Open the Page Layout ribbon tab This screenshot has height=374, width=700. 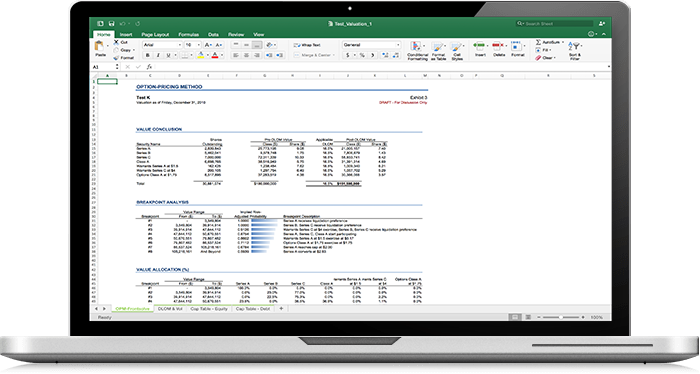[x=155, y=34]
